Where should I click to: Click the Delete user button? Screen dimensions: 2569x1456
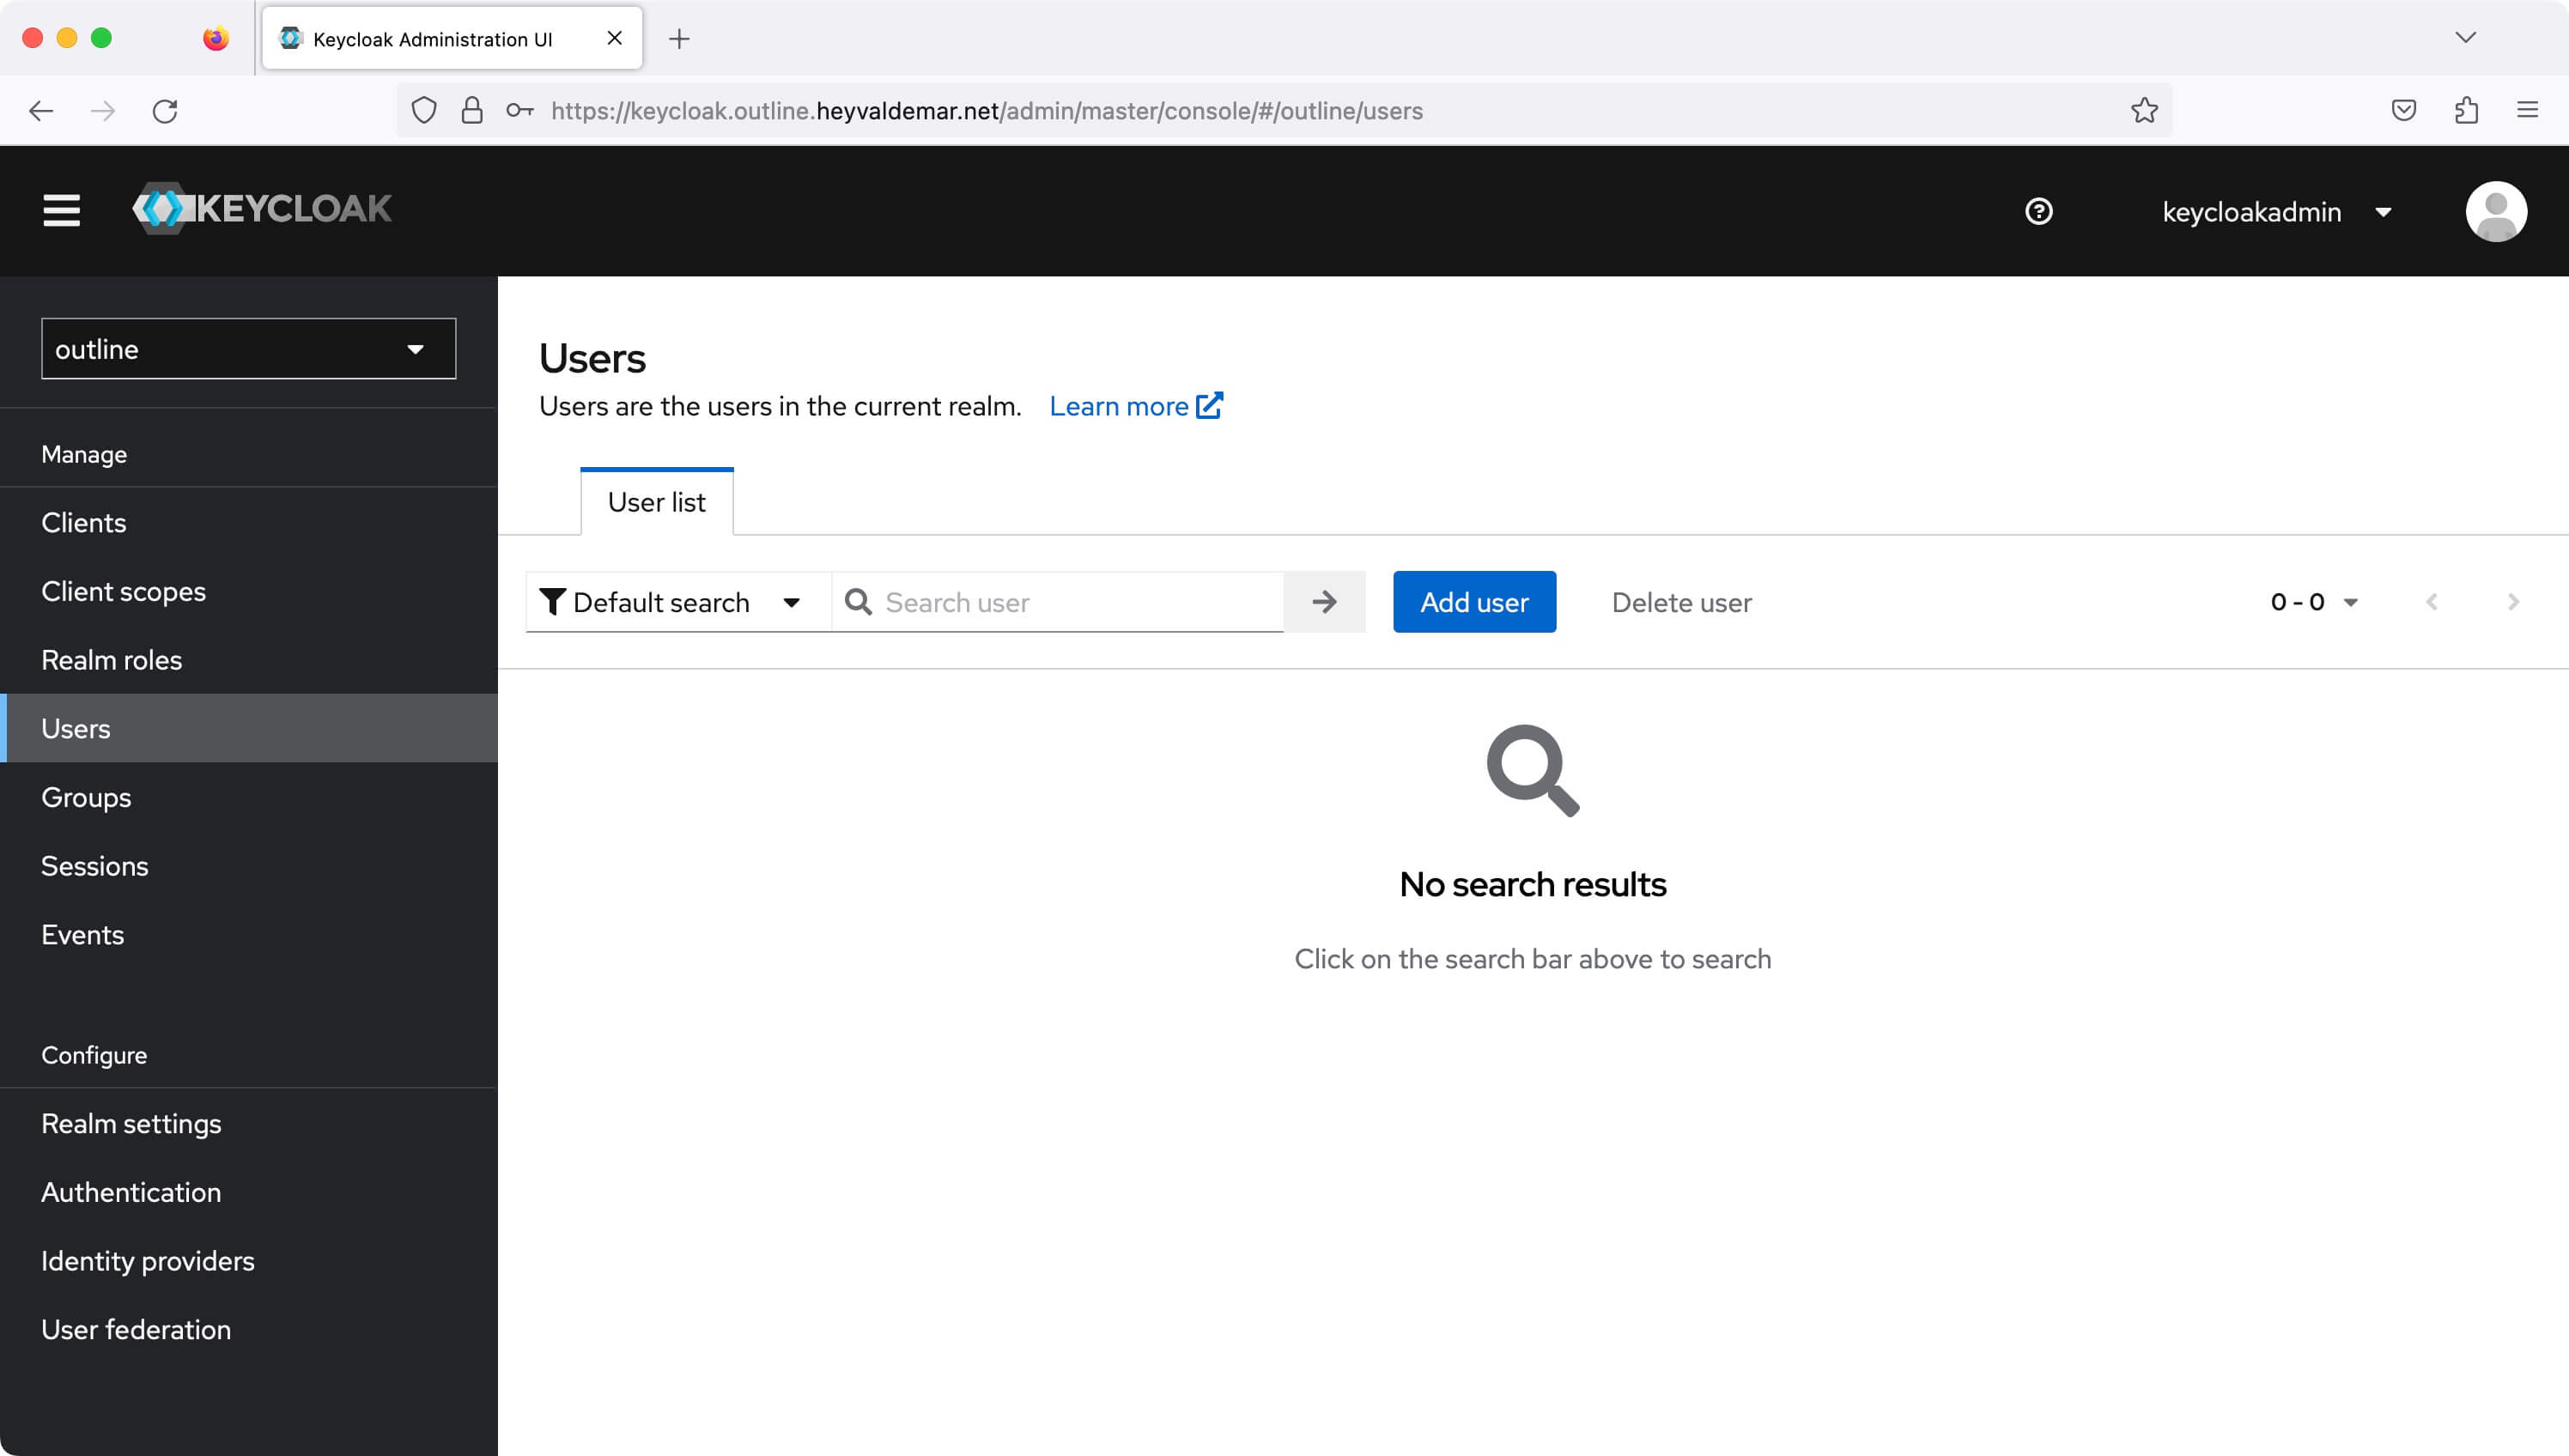pos(1679,602)
